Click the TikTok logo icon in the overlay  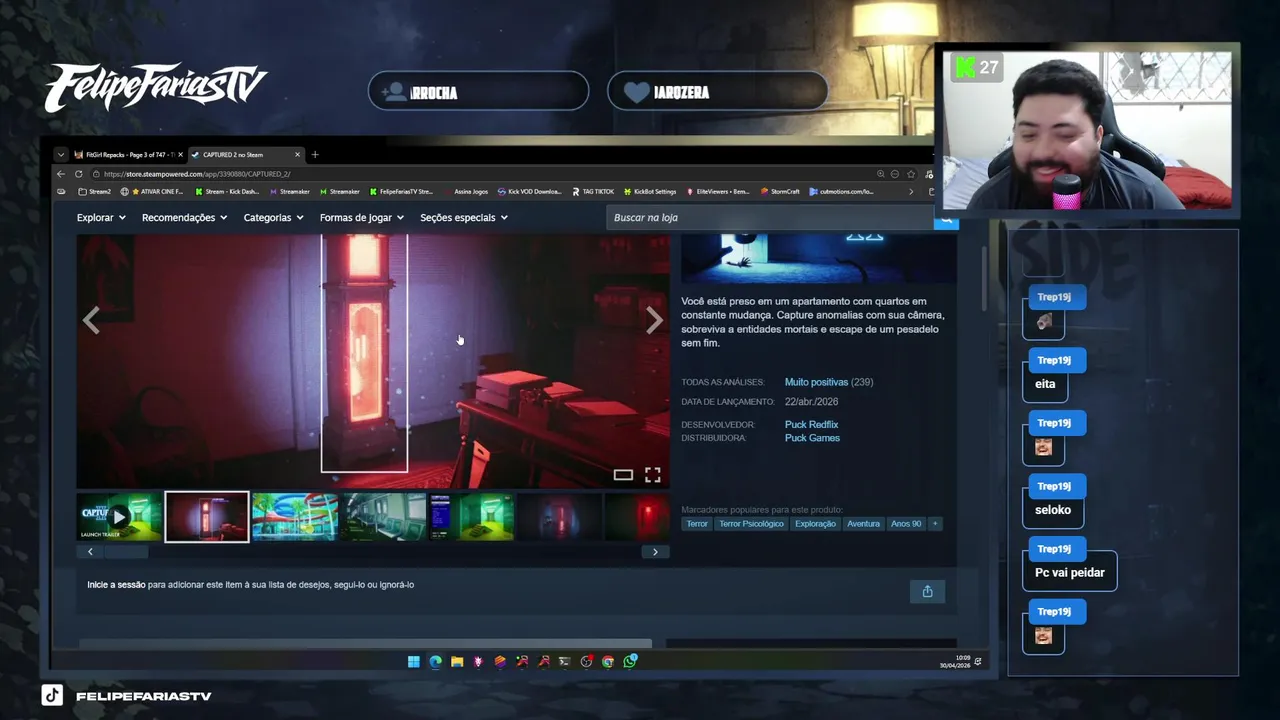[x=52, y=695]
